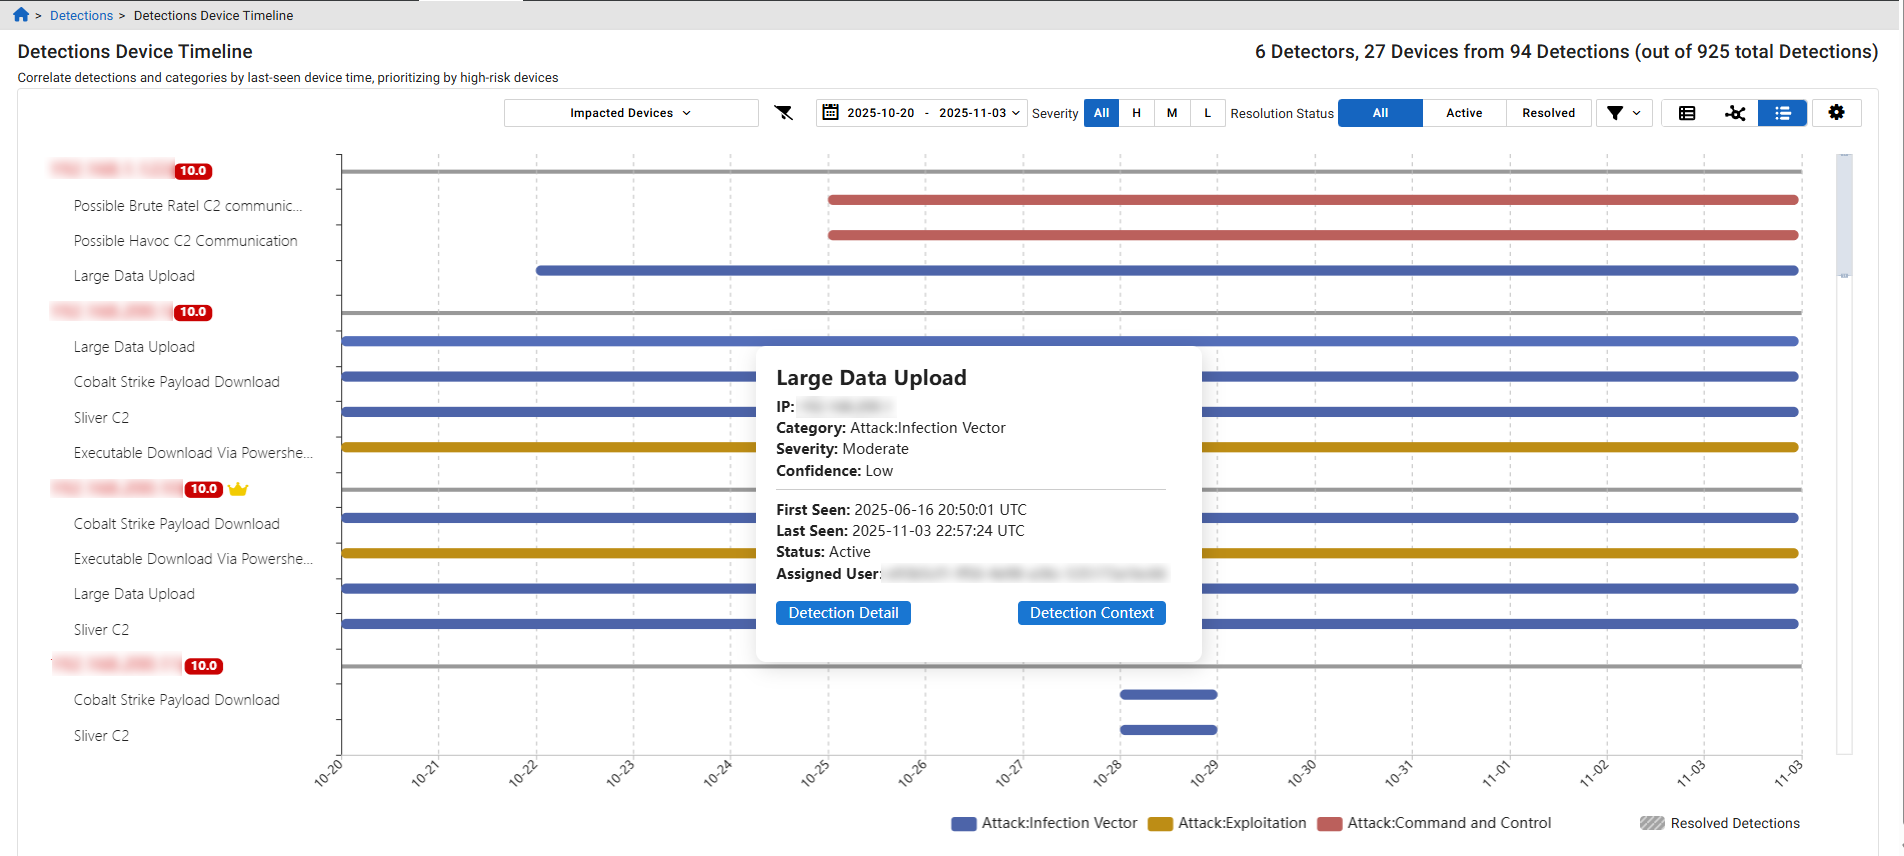The image size is (1904, 856).
Task: Open settings gear icon
Action: pos(1836,113)
